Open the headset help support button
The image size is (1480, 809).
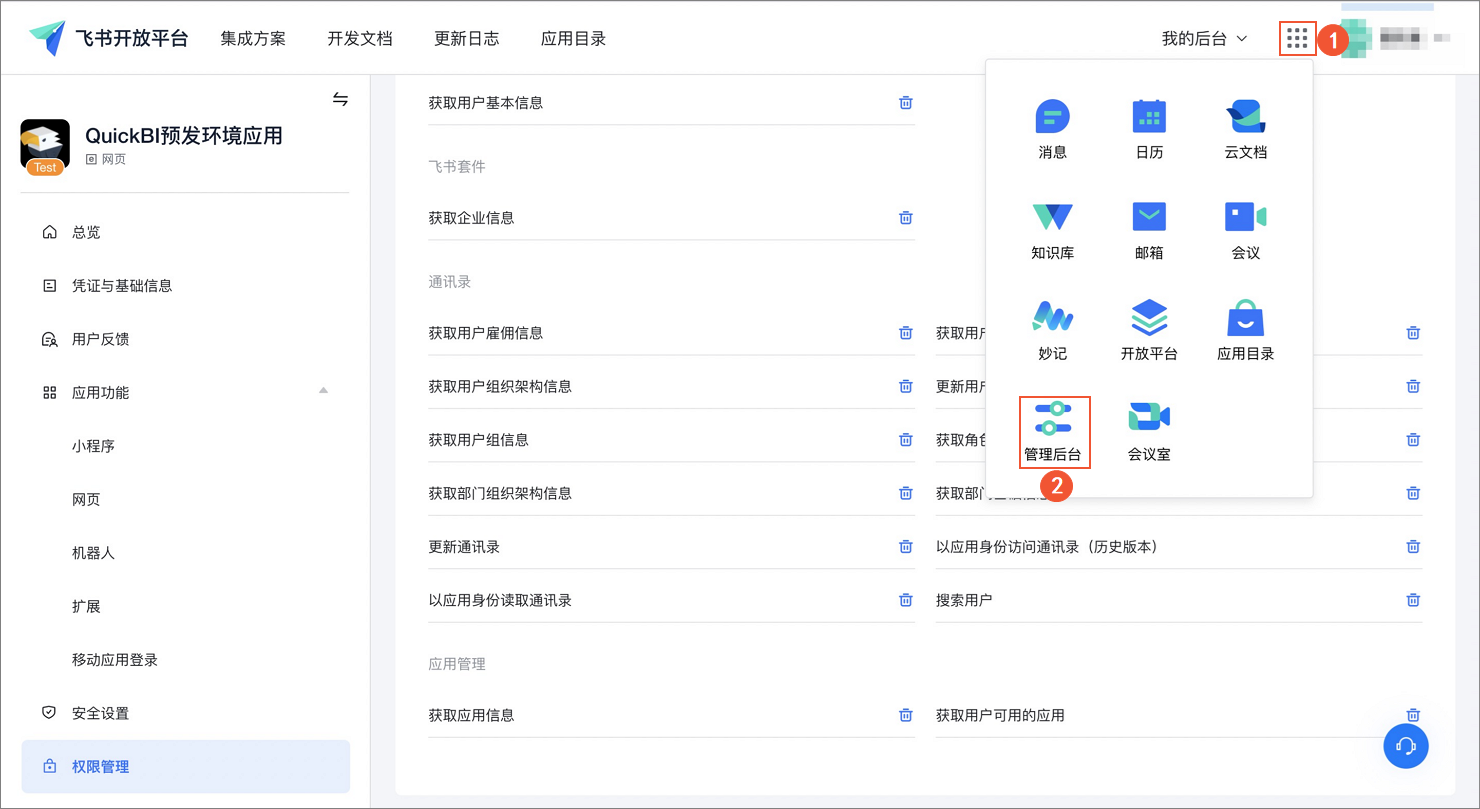tap(1406, 746)
